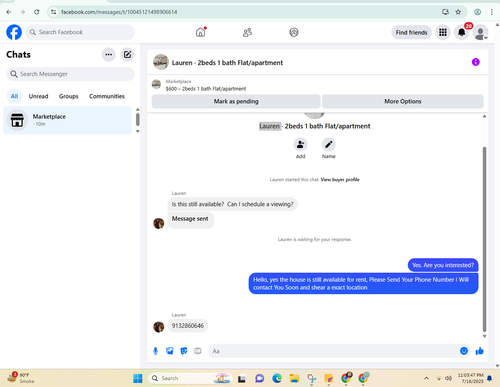
Task: Show hidden system tray icons chevron
Action: [426, 378]
